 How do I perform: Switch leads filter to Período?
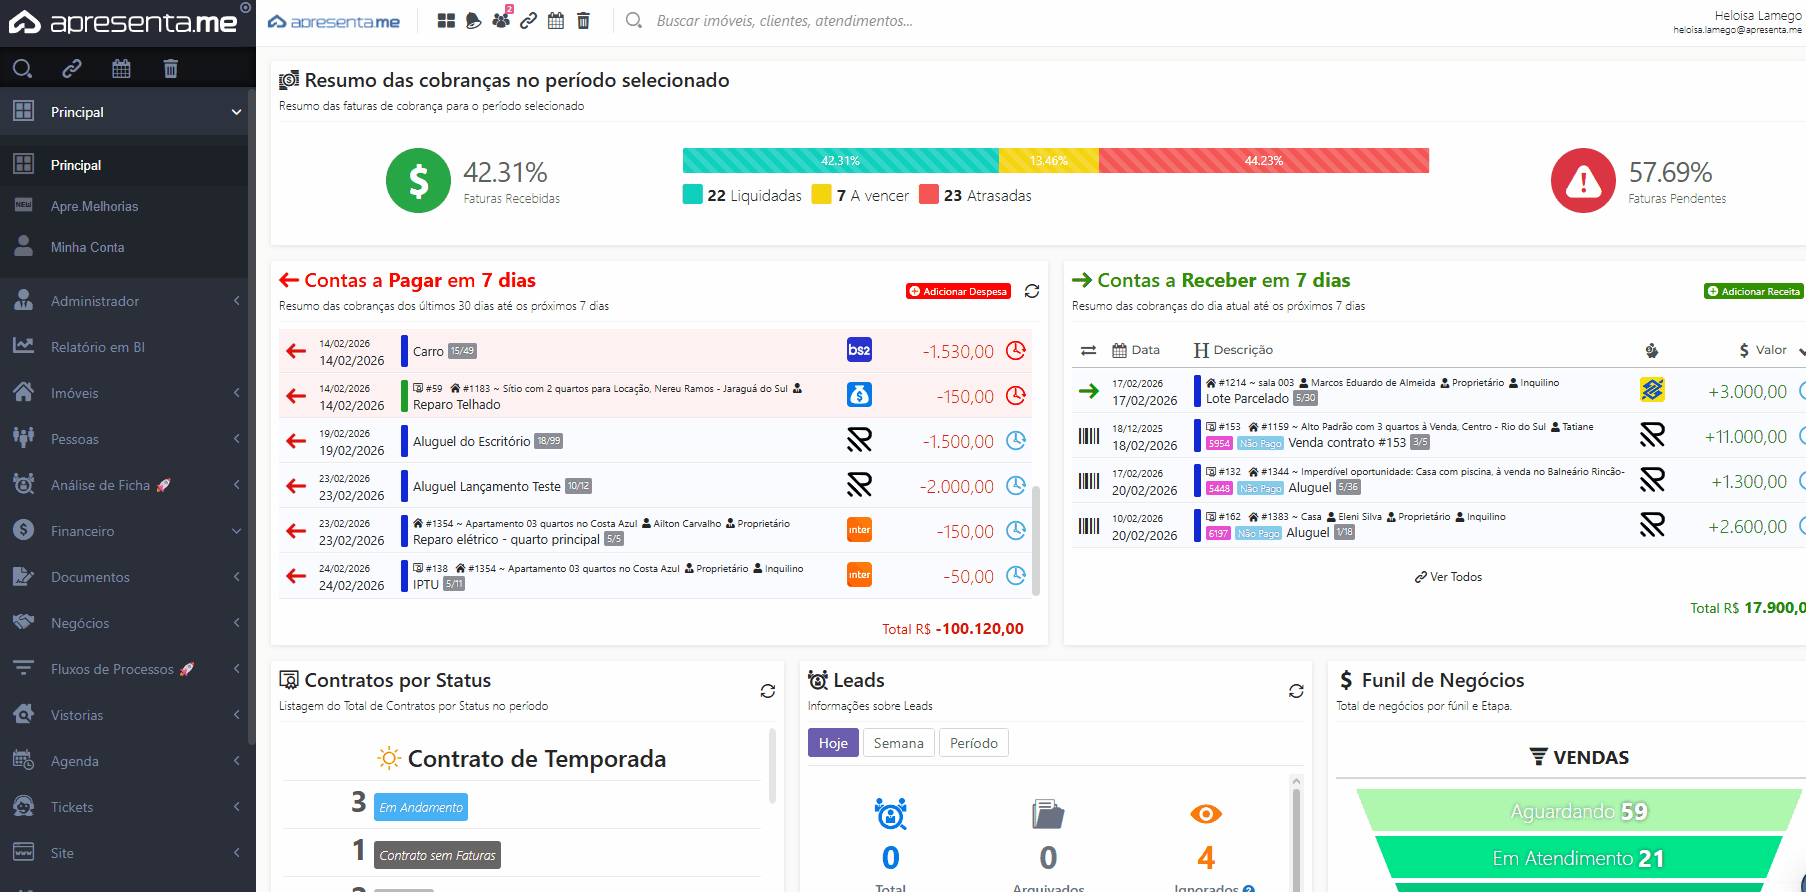[x=973, y=743]
